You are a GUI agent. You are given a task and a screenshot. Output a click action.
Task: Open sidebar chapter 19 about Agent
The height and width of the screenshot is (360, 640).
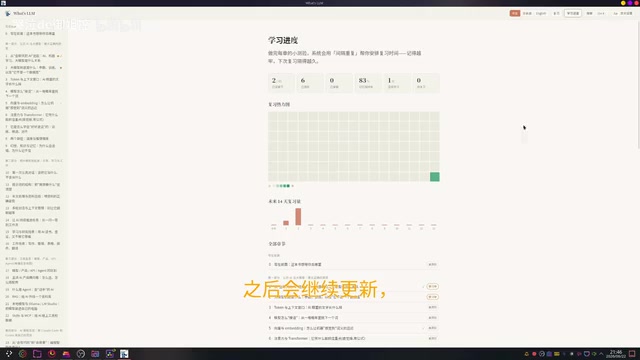tap(33, 289)
